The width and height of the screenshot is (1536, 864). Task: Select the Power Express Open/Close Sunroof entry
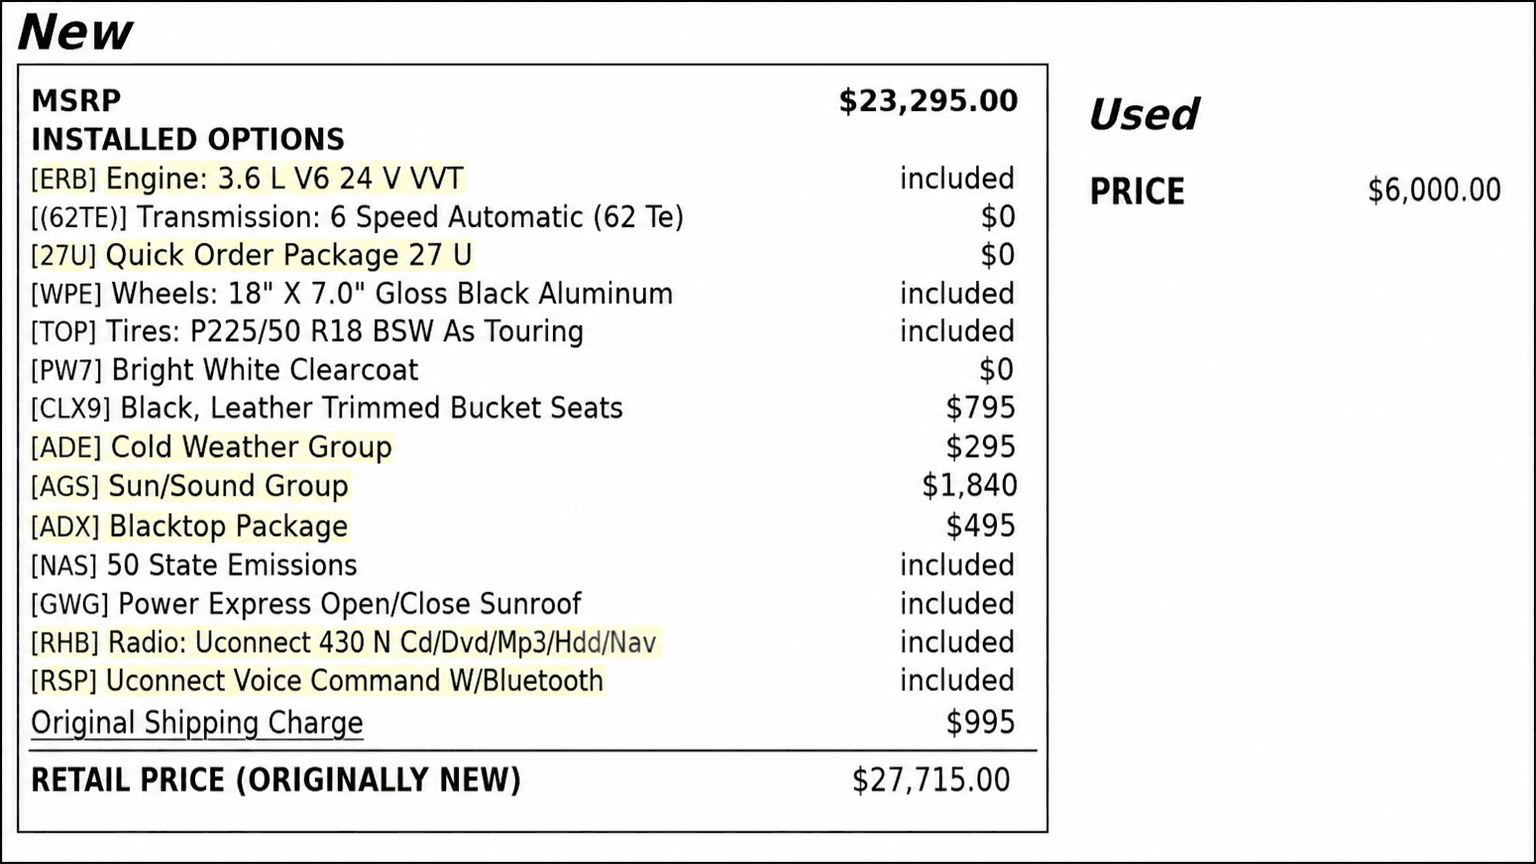tap(349, 604)
